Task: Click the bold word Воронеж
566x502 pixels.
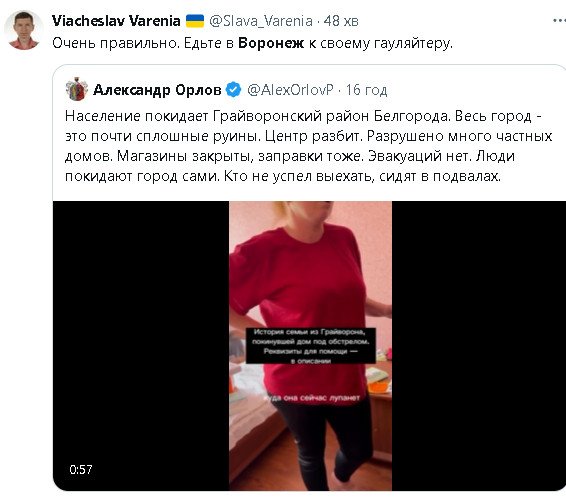Action: pyautogui.click(x=271, y=43)
